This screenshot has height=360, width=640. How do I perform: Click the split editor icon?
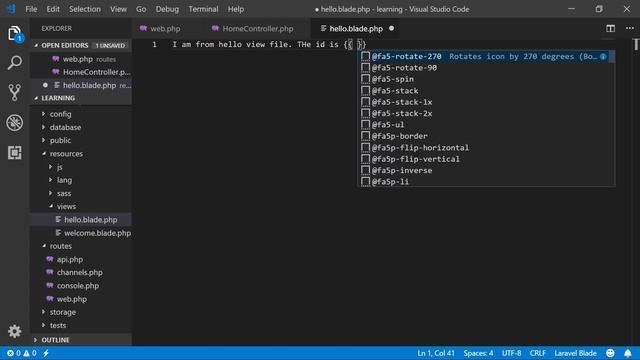pyautogui.click(x=610, y=28)
